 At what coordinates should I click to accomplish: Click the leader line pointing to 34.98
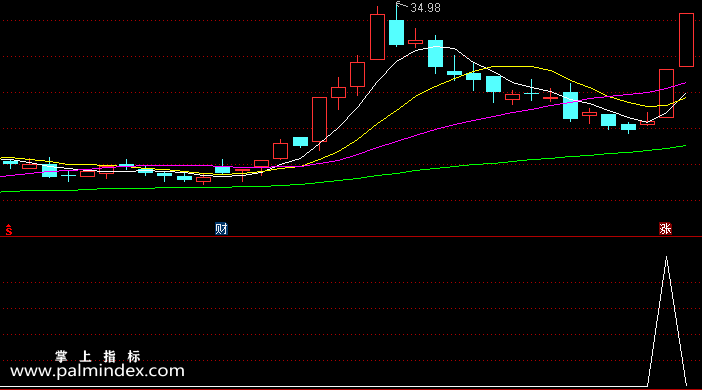tap(402, 5)
